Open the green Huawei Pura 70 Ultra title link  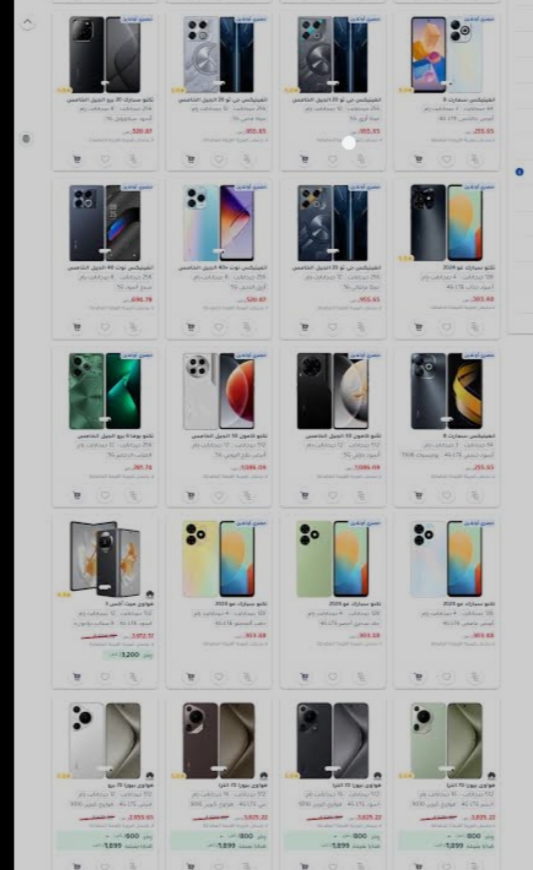click(x=470, y=785)
